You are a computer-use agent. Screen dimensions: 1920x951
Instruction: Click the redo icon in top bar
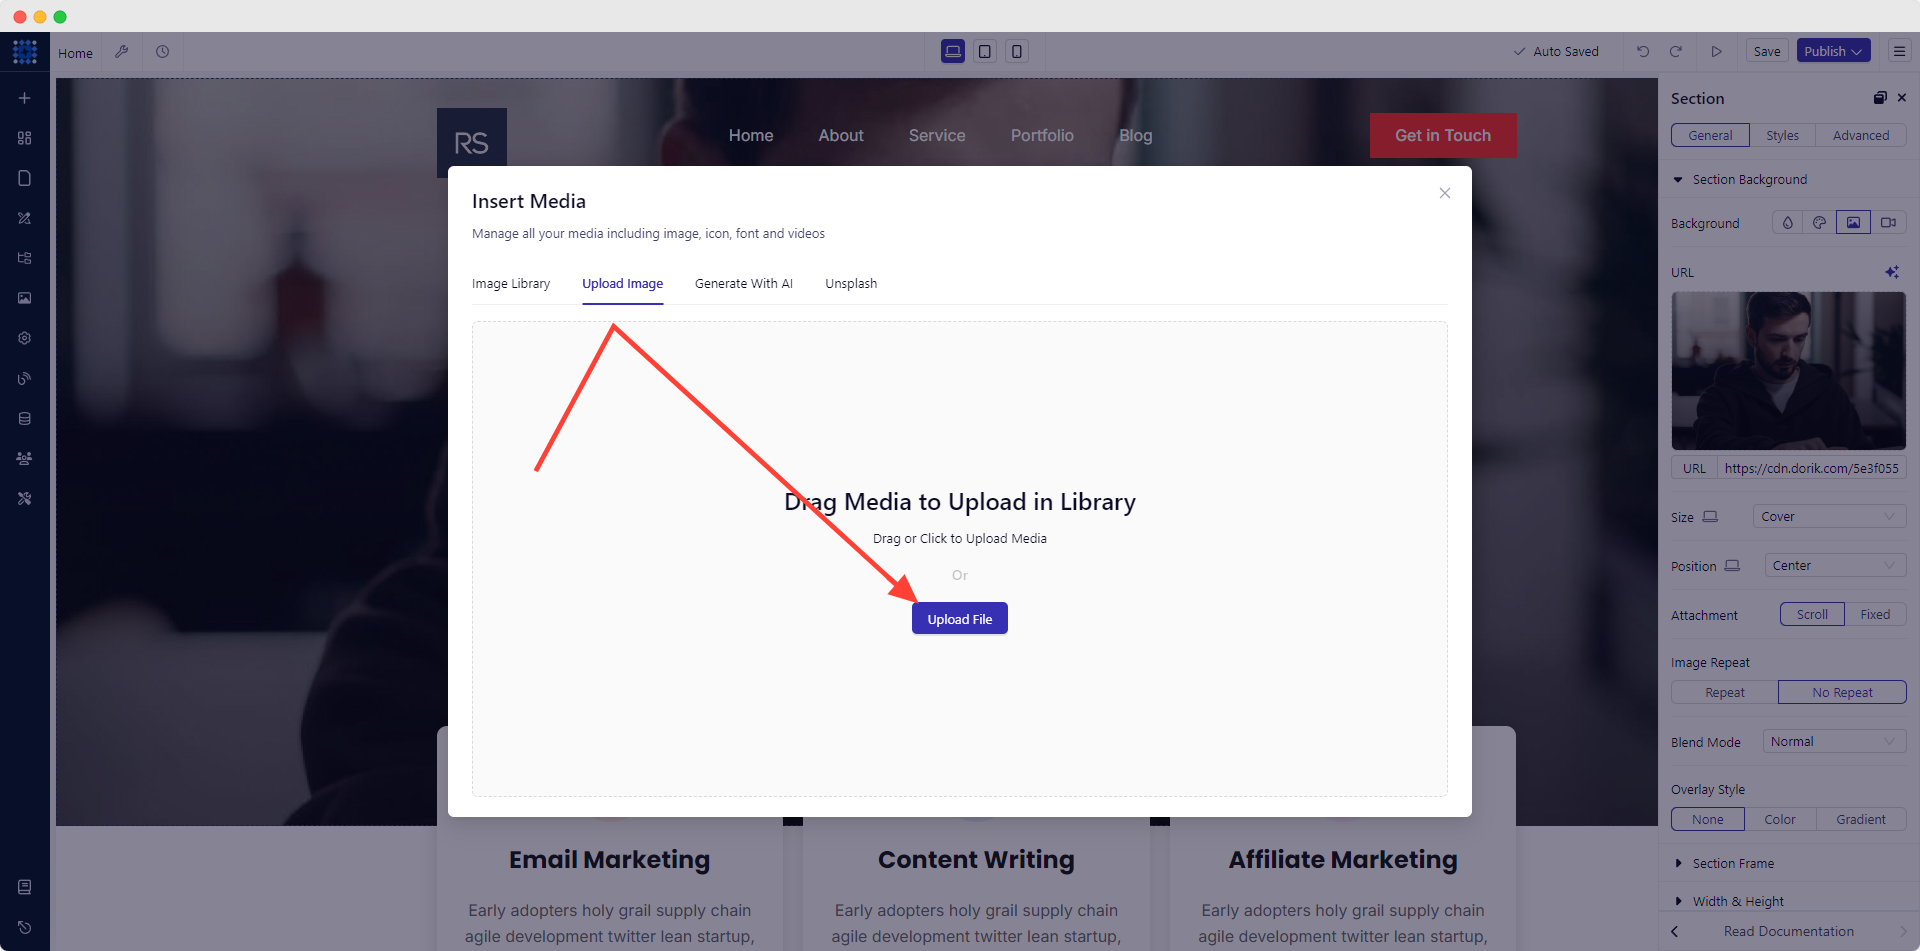coord(1676,52)
